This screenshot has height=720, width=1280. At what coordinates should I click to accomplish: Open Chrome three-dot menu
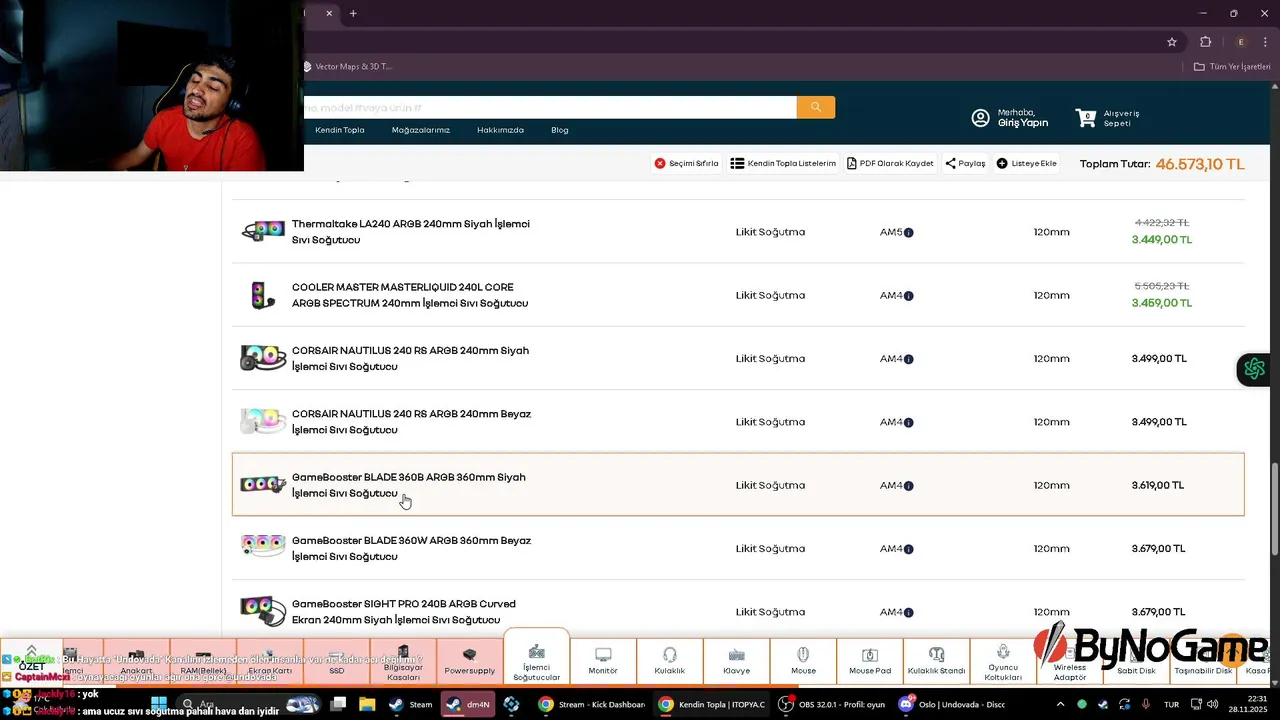1265,42
